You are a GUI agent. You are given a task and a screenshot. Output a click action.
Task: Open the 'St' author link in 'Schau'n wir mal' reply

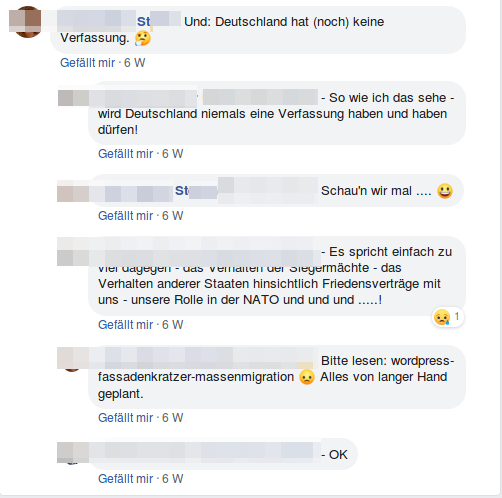[182, 191]
